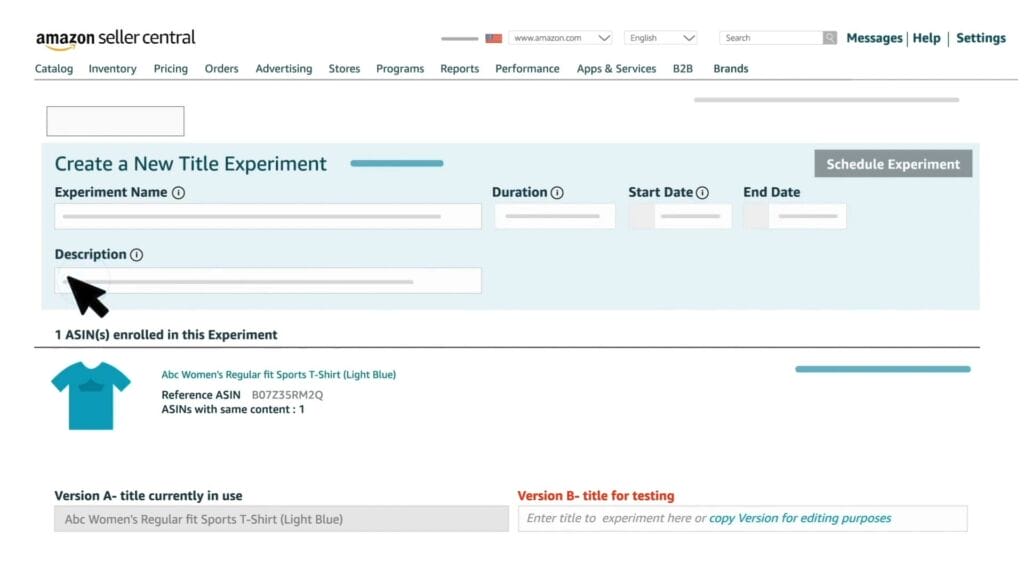This screenshot has width=1024, height=576.
Task: Click the End Date calendar icon
Action: click(756, 216)
